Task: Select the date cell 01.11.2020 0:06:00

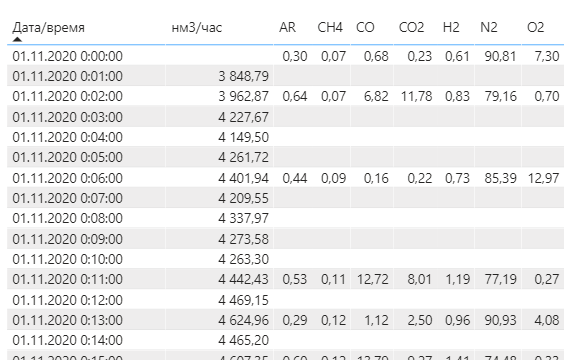Action: (67, 178)
